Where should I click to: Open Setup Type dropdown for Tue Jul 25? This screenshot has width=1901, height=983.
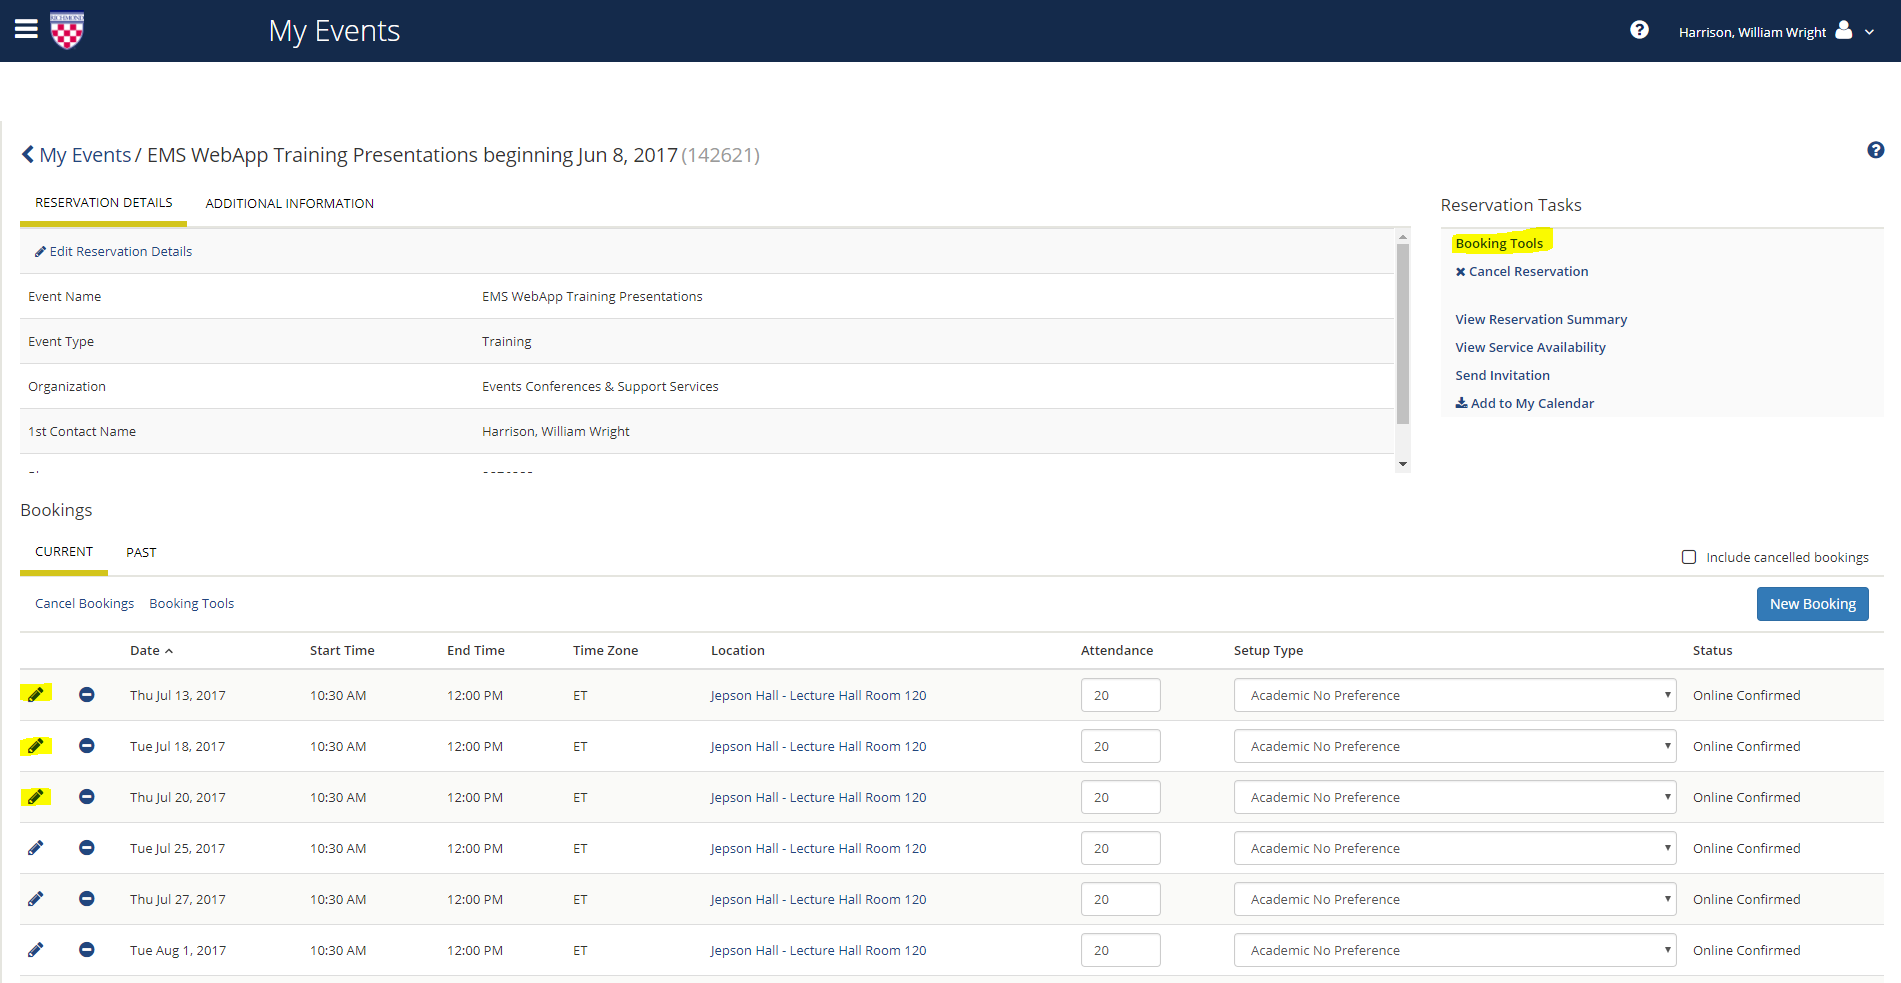(1455, 848)
